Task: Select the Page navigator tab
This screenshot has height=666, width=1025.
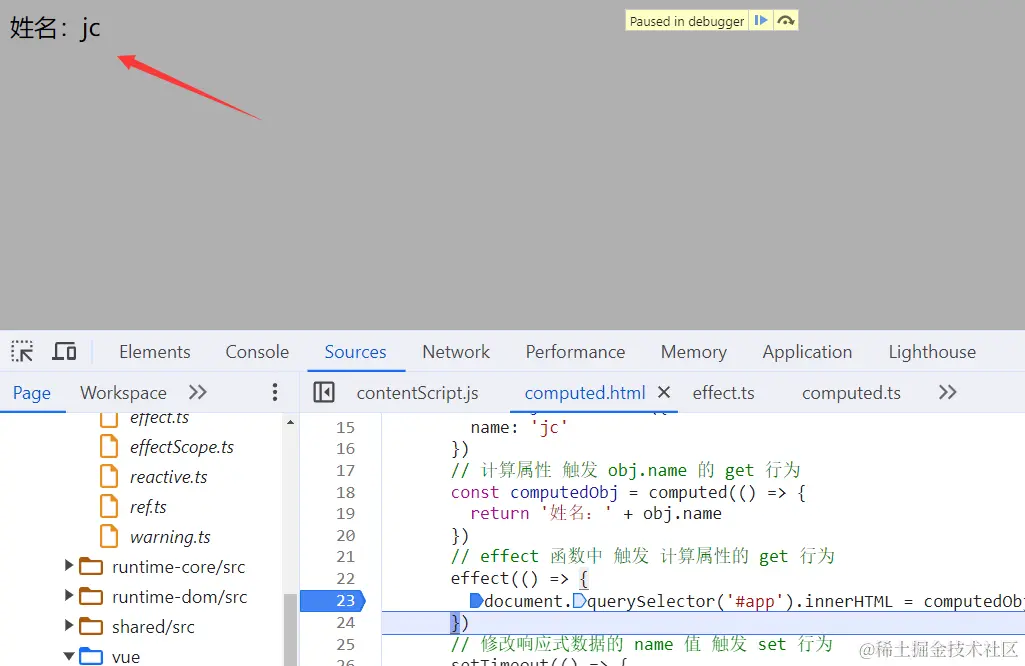Action: (x=31, y=393)
